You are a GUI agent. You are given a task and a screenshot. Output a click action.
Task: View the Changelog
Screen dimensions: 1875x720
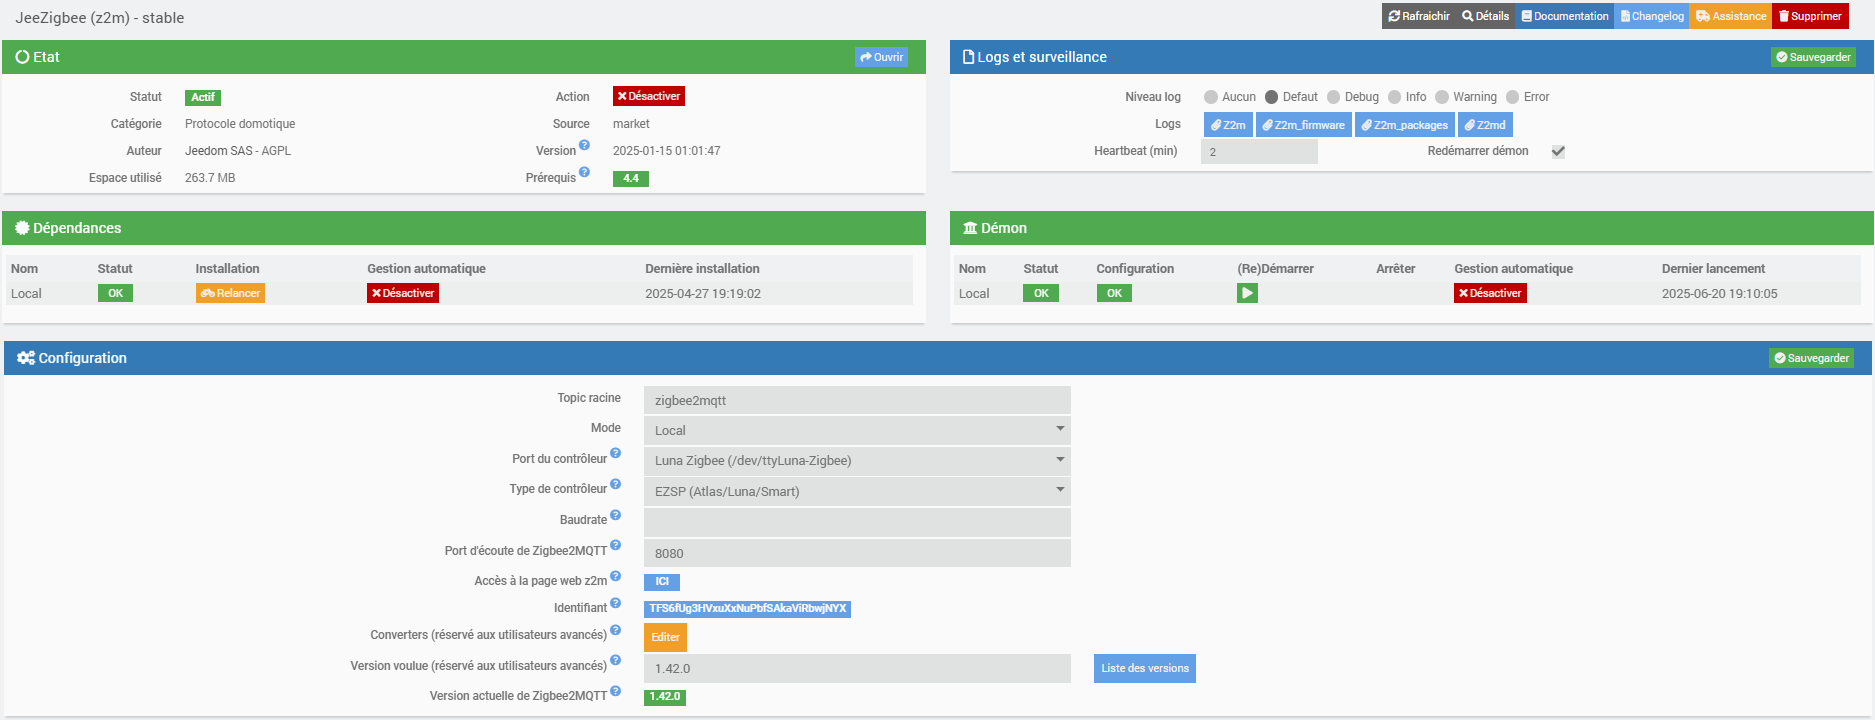click(1652, 16)
